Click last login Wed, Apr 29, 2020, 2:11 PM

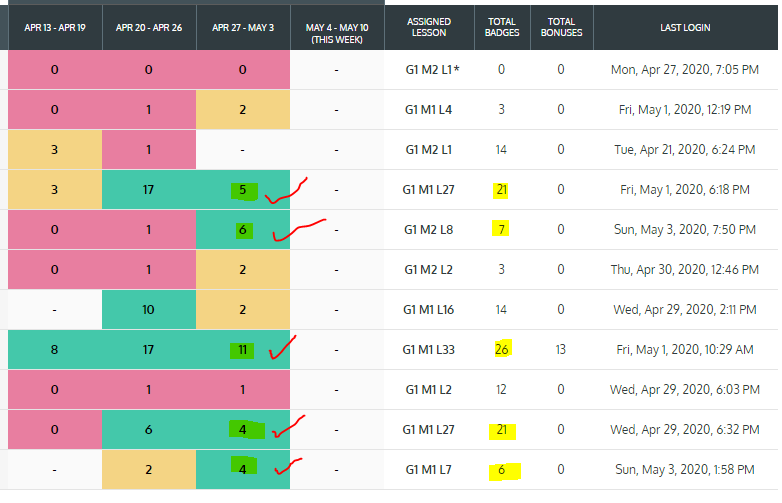[x=685, y=310]
